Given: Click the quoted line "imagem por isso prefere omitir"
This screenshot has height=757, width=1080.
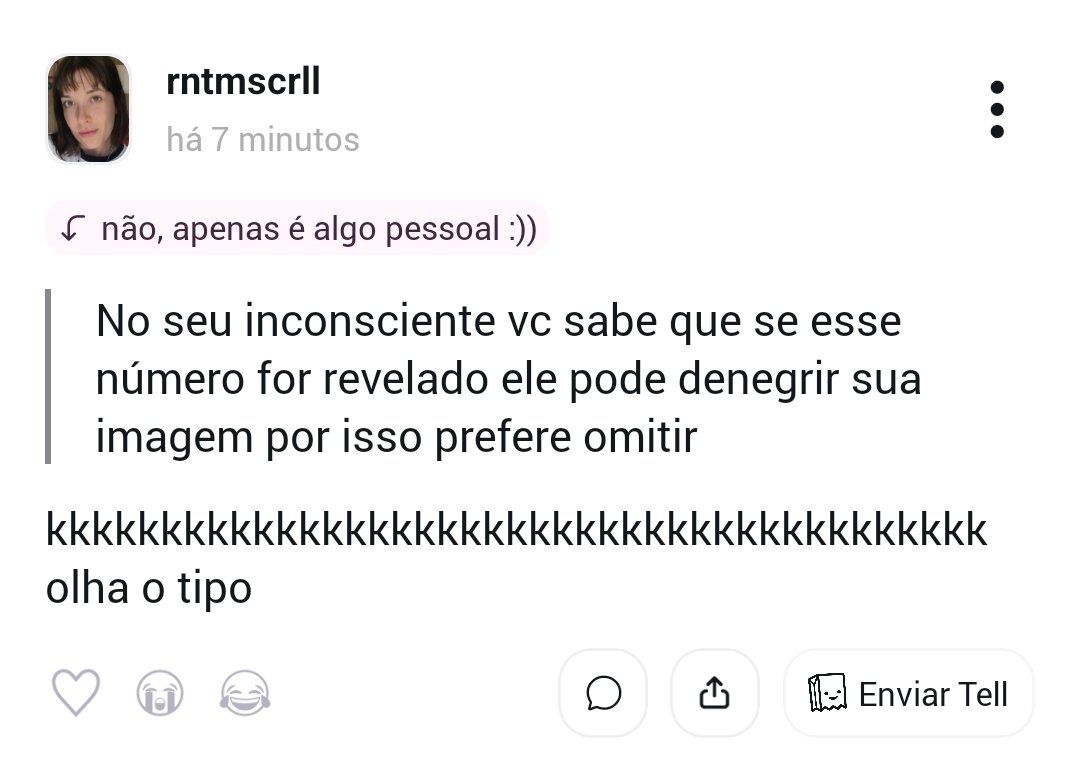Looking at the screenshot, I should (x=396, y=438).
